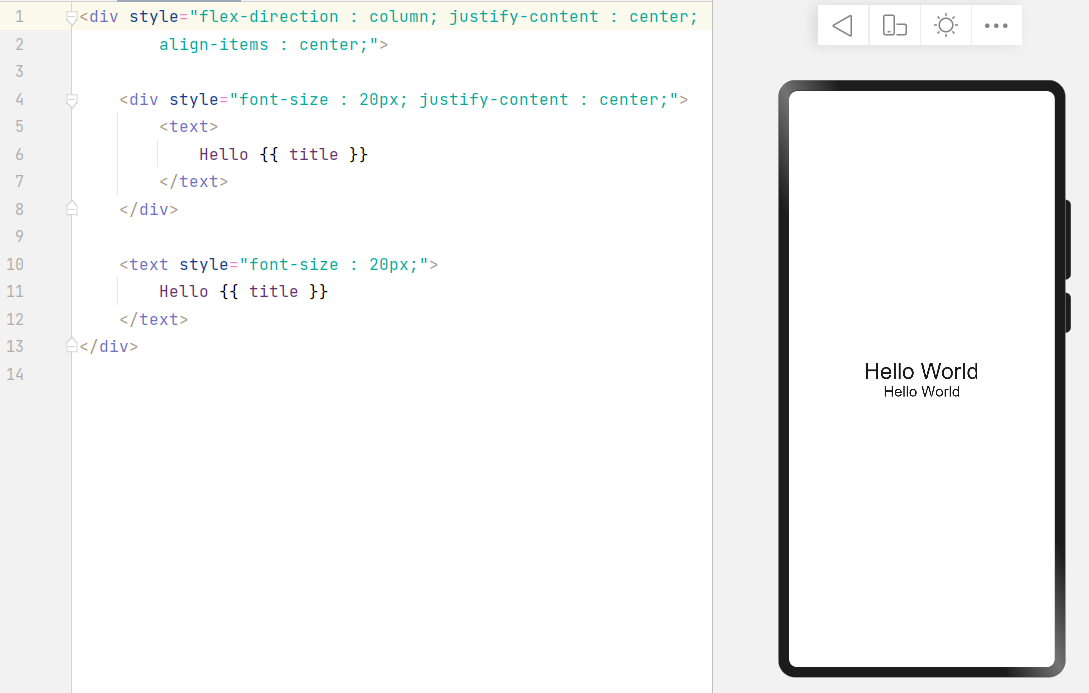Click the closing text tag on line 12
Screen dimensions: 1089x693
tap(154, 320)
